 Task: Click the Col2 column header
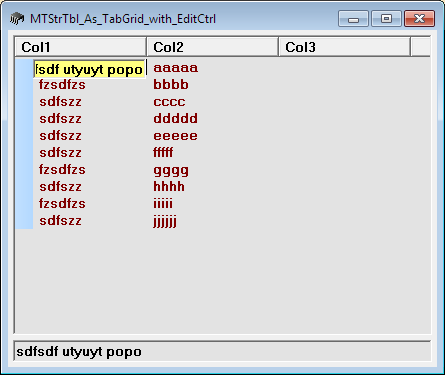(212, 47)
